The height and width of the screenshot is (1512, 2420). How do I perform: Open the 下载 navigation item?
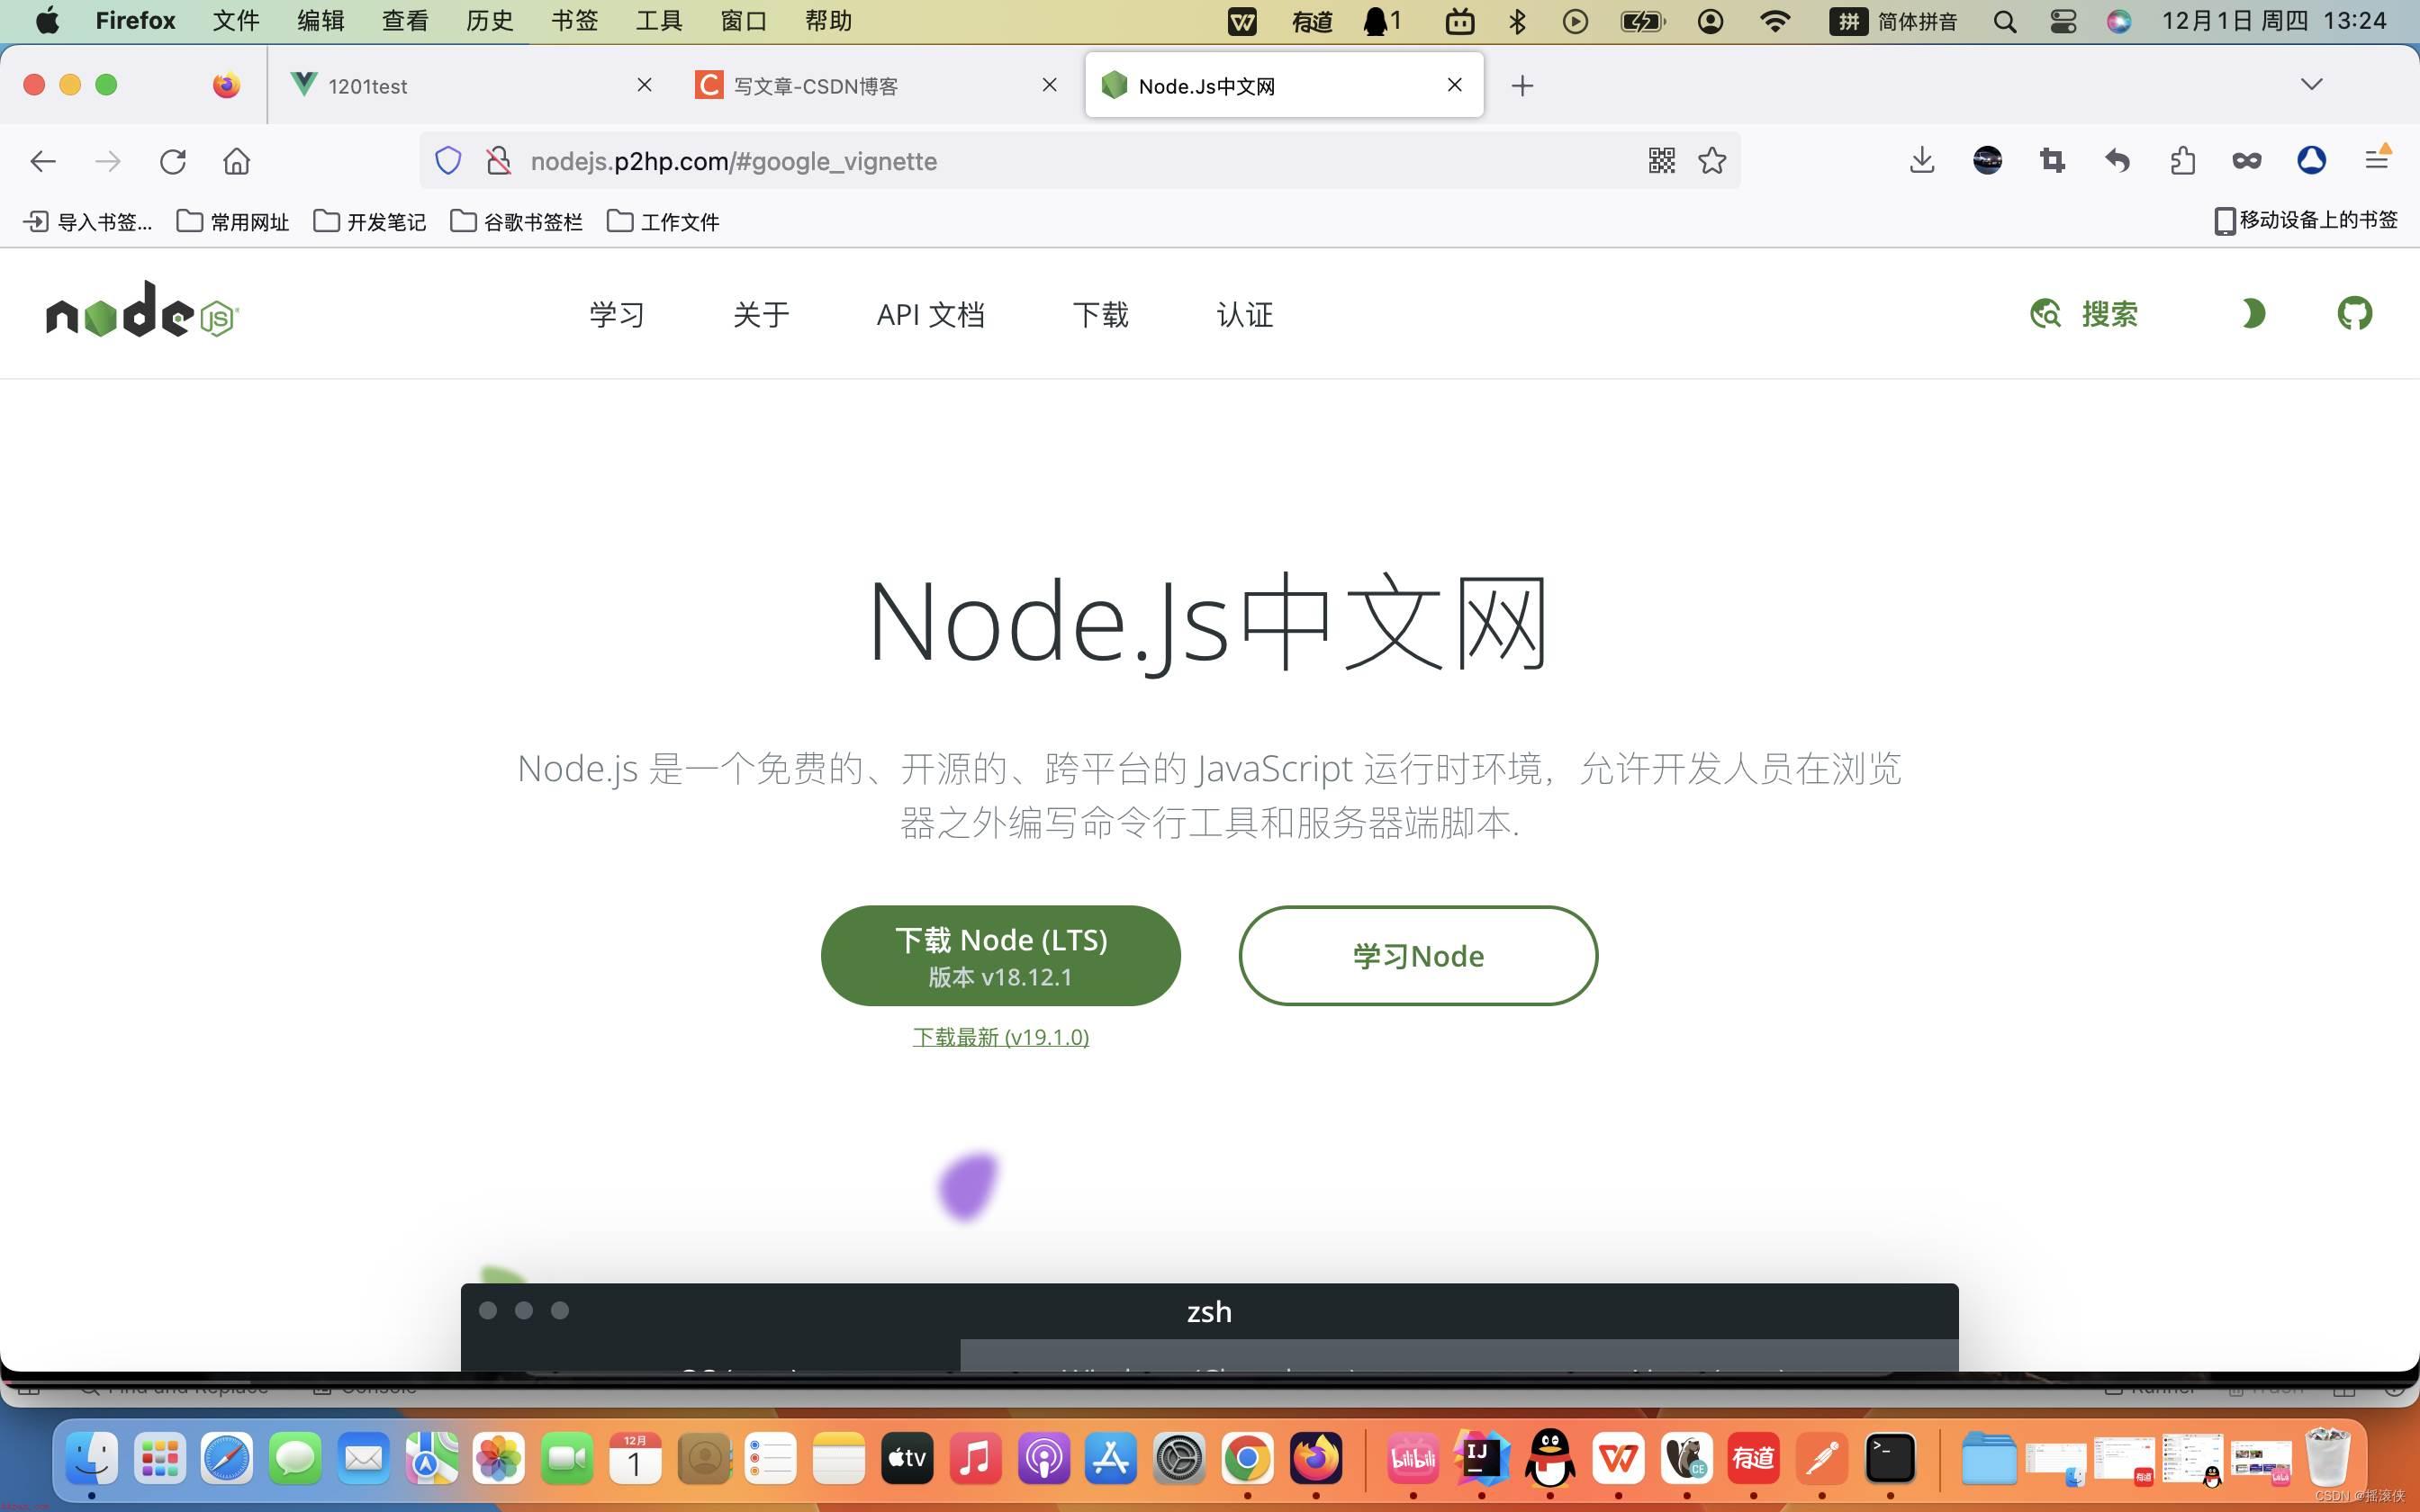[x=1101, y=315]
